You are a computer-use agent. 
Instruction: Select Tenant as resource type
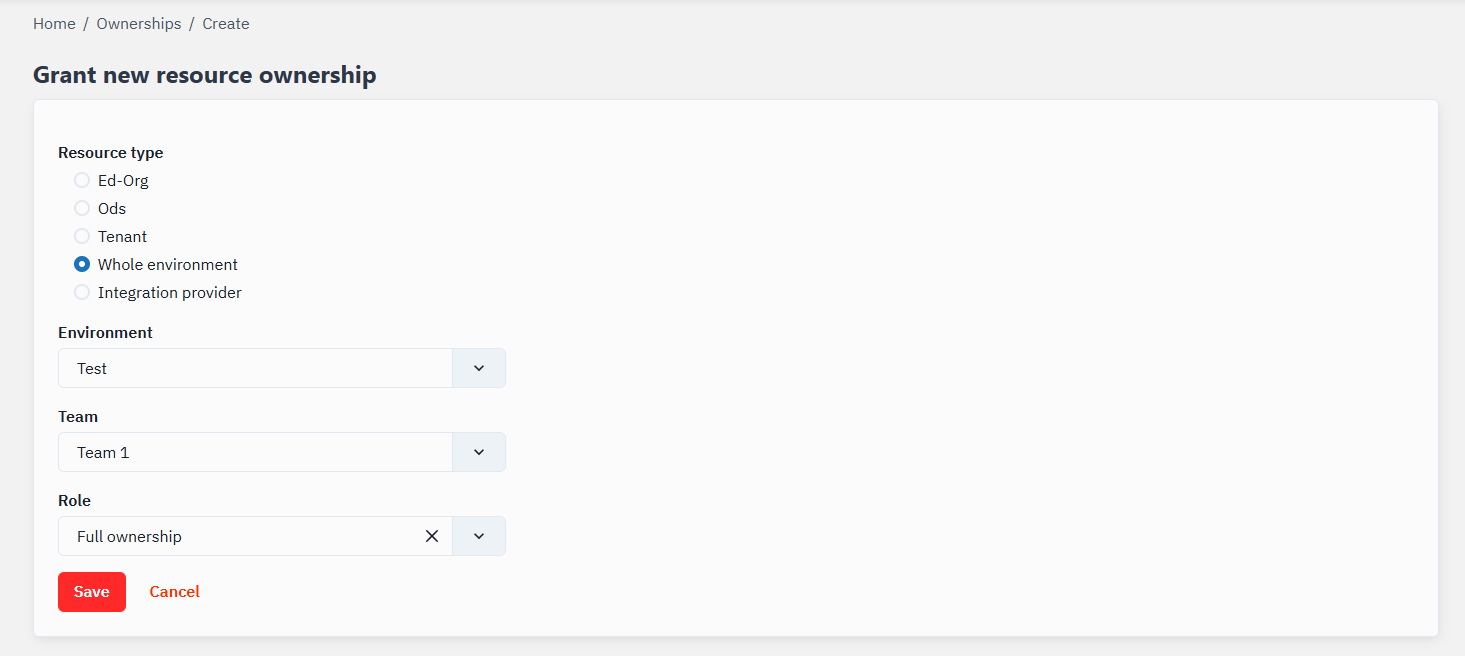pos(82,237)
